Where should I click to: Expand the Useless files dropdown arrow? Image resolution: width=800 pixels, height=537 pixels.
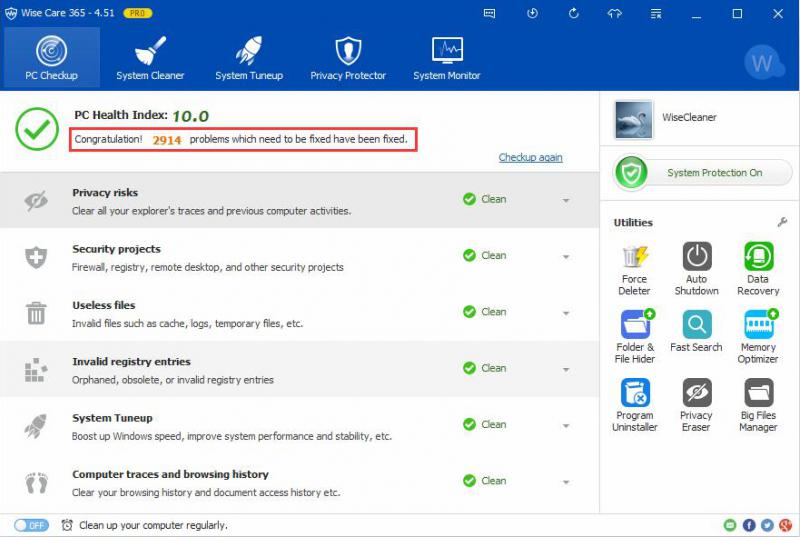click(x=566, y=313)
